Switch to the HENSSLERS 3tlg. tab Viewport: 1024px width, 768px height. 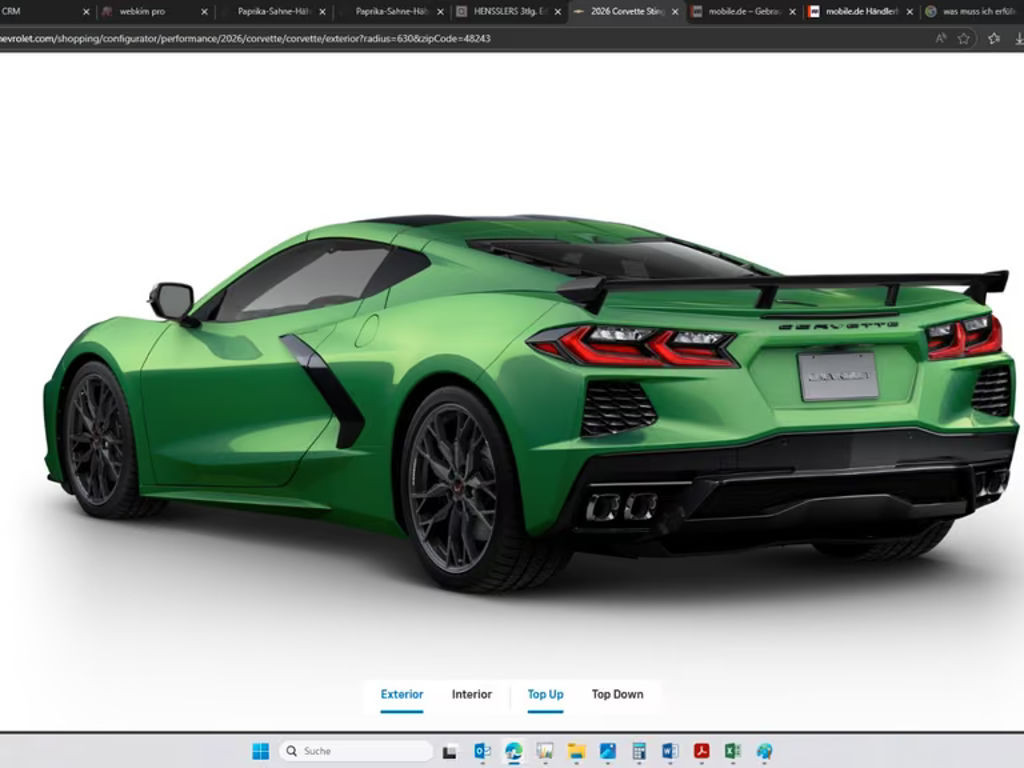point(509,12)
